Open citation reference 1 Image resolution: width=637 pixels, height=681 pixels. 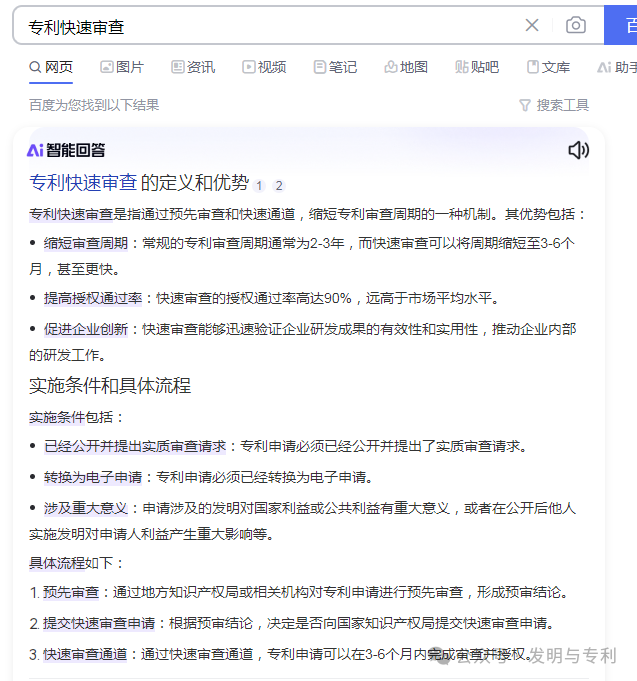259,186
